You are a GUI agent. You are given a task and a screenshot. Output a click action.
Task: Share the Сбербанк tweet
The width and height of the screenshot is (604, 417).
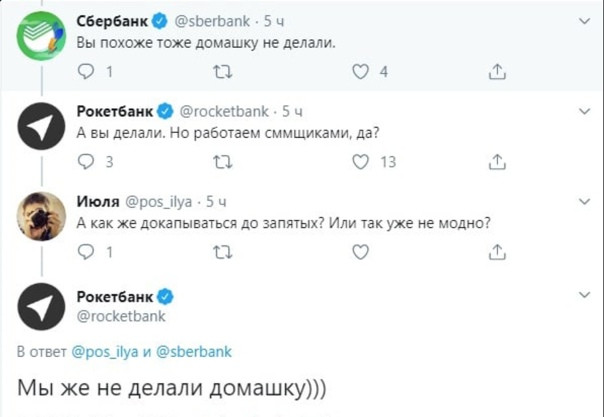point(497,71)
